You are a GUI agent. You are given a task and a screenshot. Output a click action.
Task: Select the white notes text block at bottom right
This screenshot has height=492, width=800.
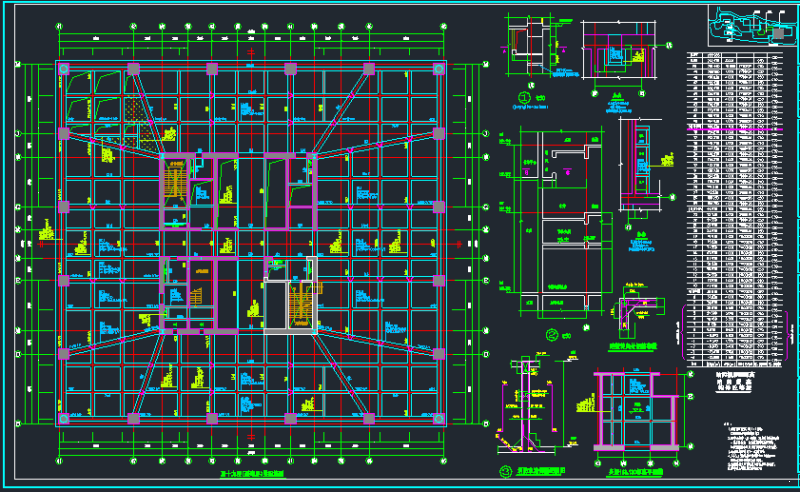pyautogui.click(x=751, y=447)
